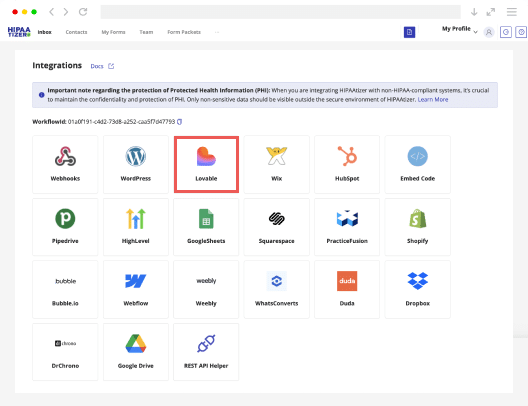Screen dimensions: 528x406
Task: Choose the GoogleSheets integration
Action: [x=206, y=227]
